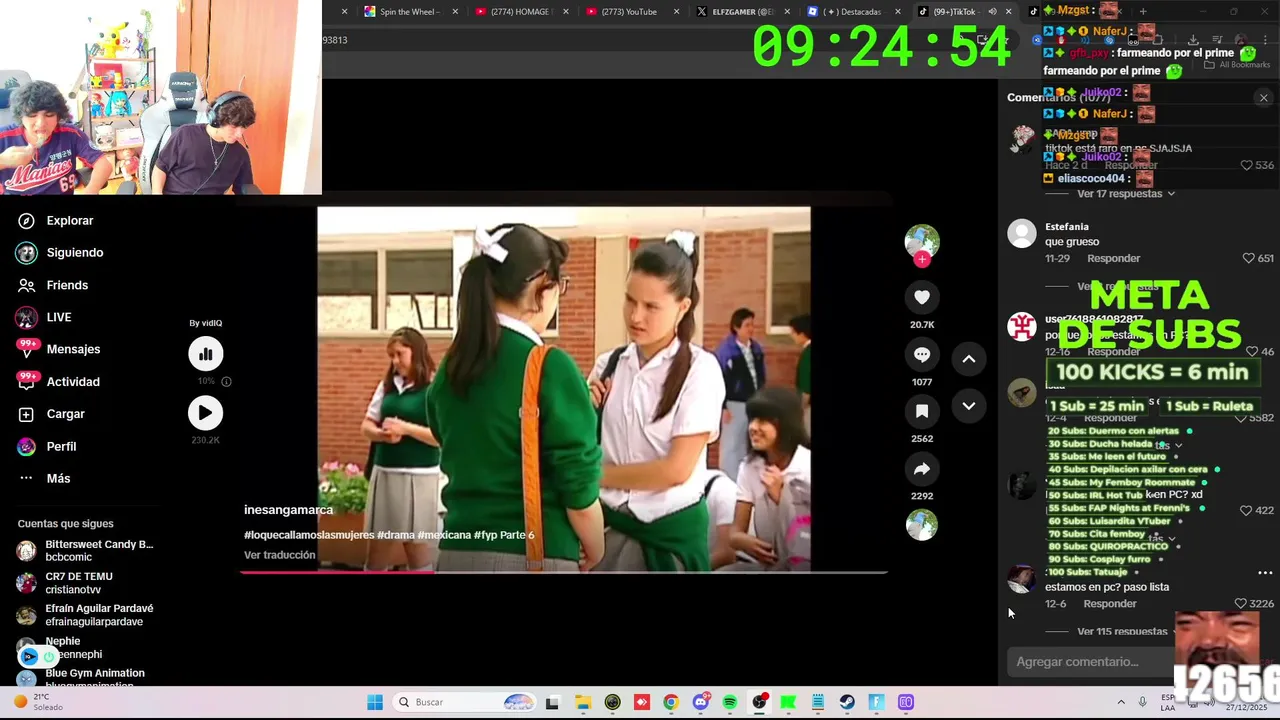Go to Siguiendo feed
Viewport: 1280px width, 720px height.
pos(60,253)
